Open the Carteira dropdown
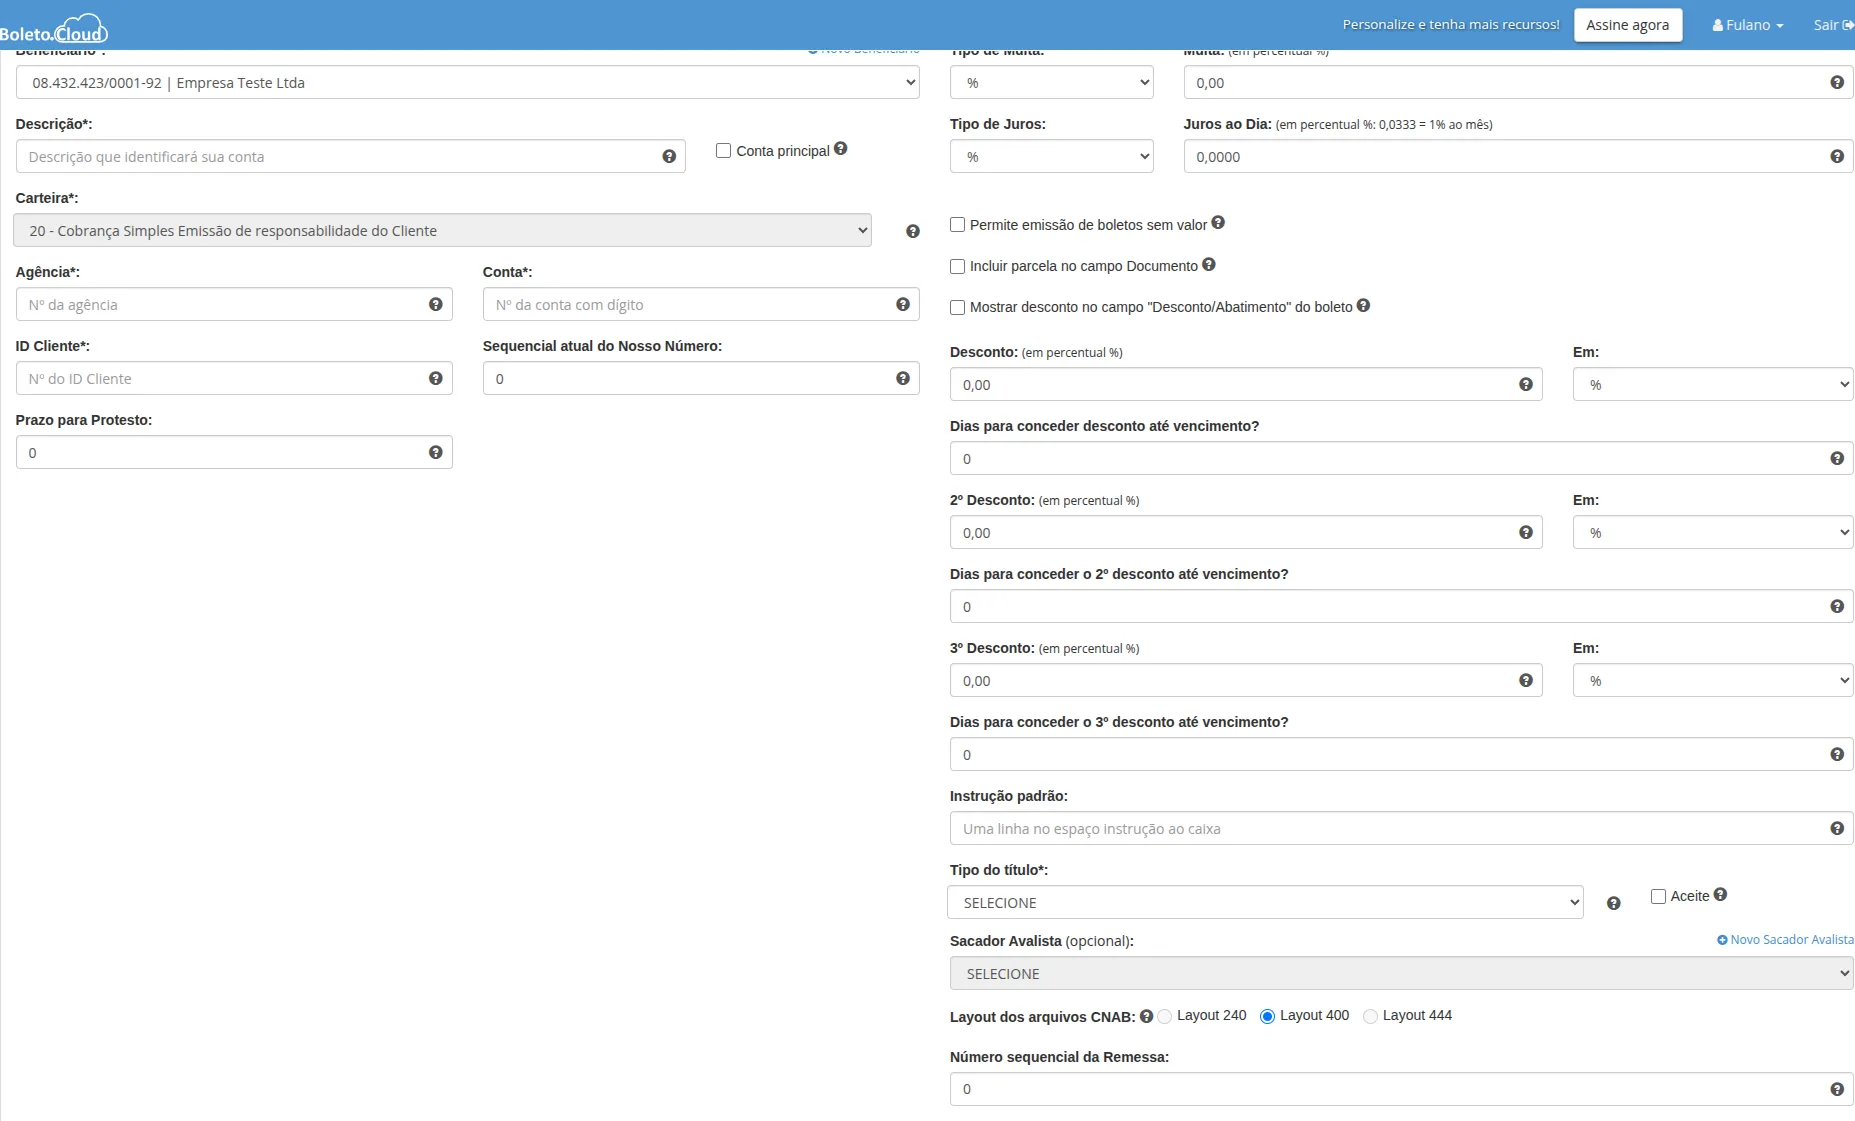 (x=442, y=231)
